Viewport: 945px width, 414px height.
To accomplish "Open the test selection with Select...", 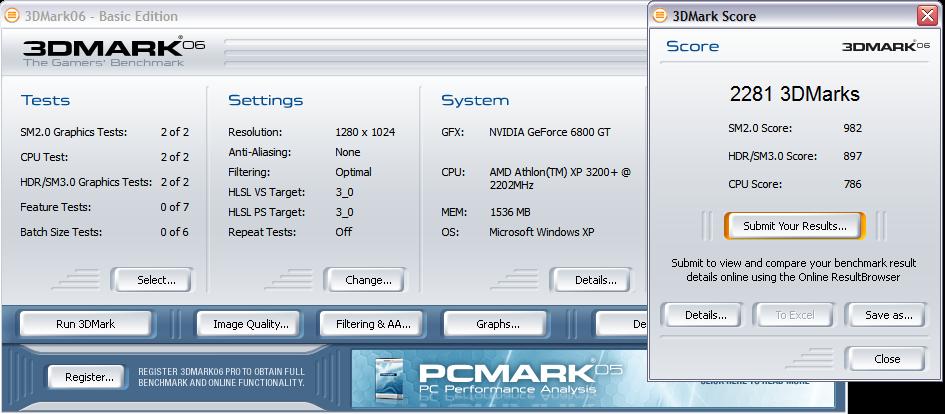I will coord(151,280).
